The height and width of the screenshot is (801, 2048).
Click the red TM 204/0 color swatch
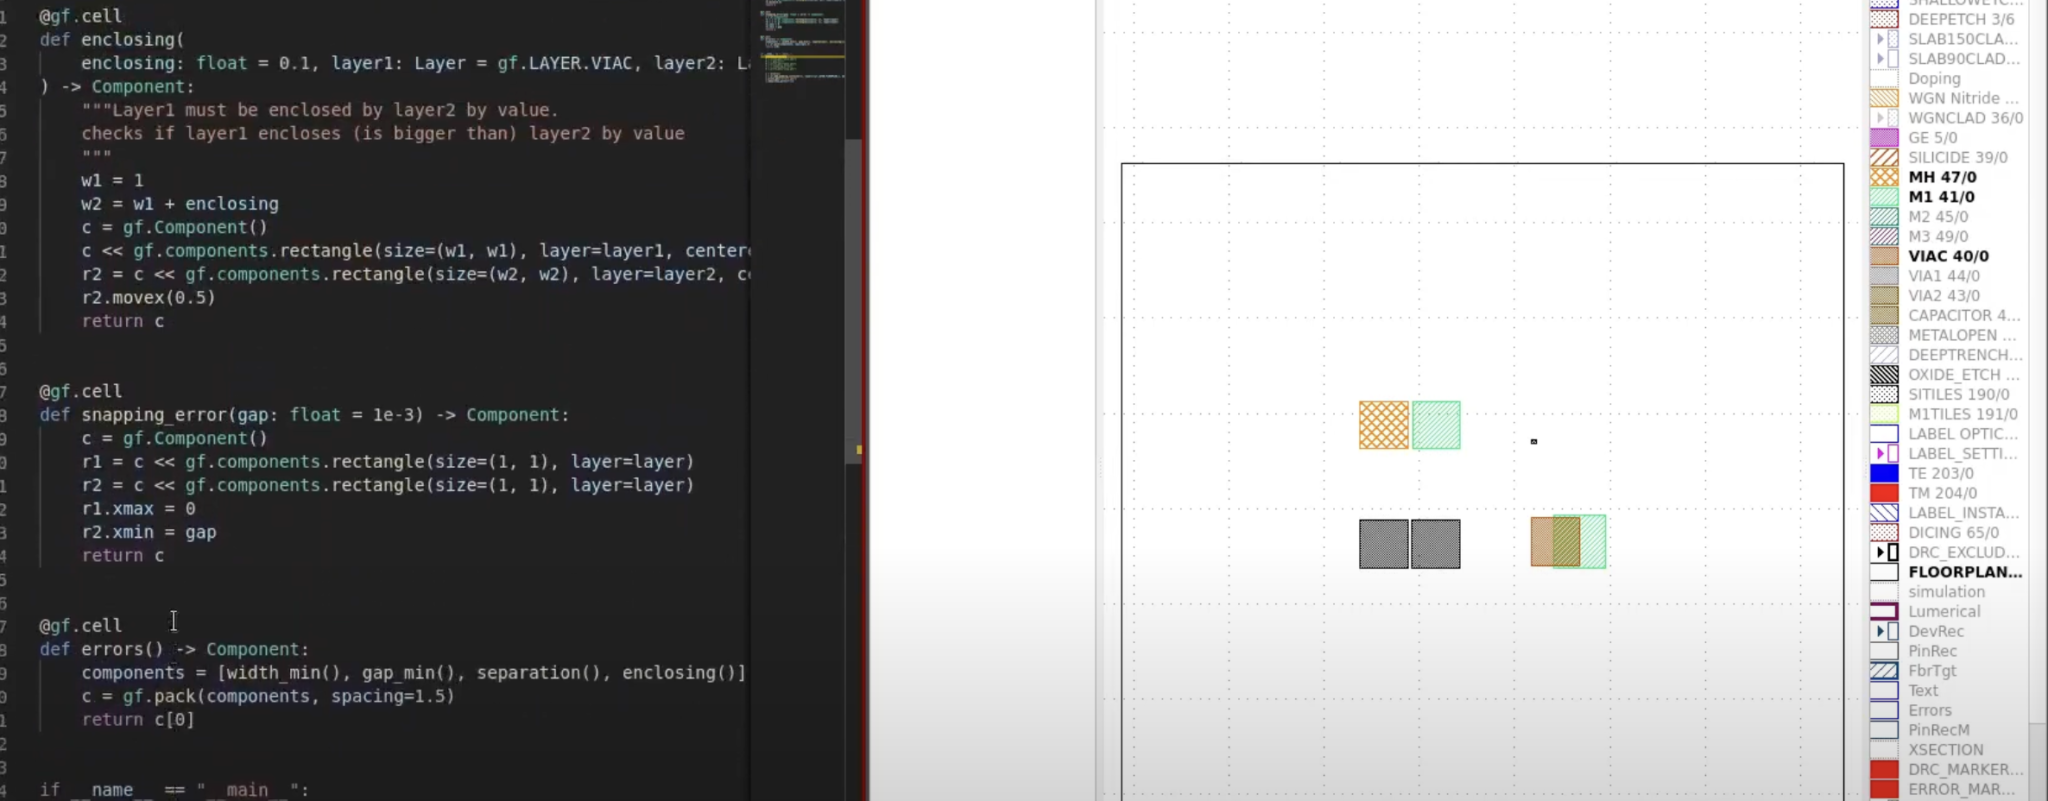pyautogui.click(x=1884, y=493)
